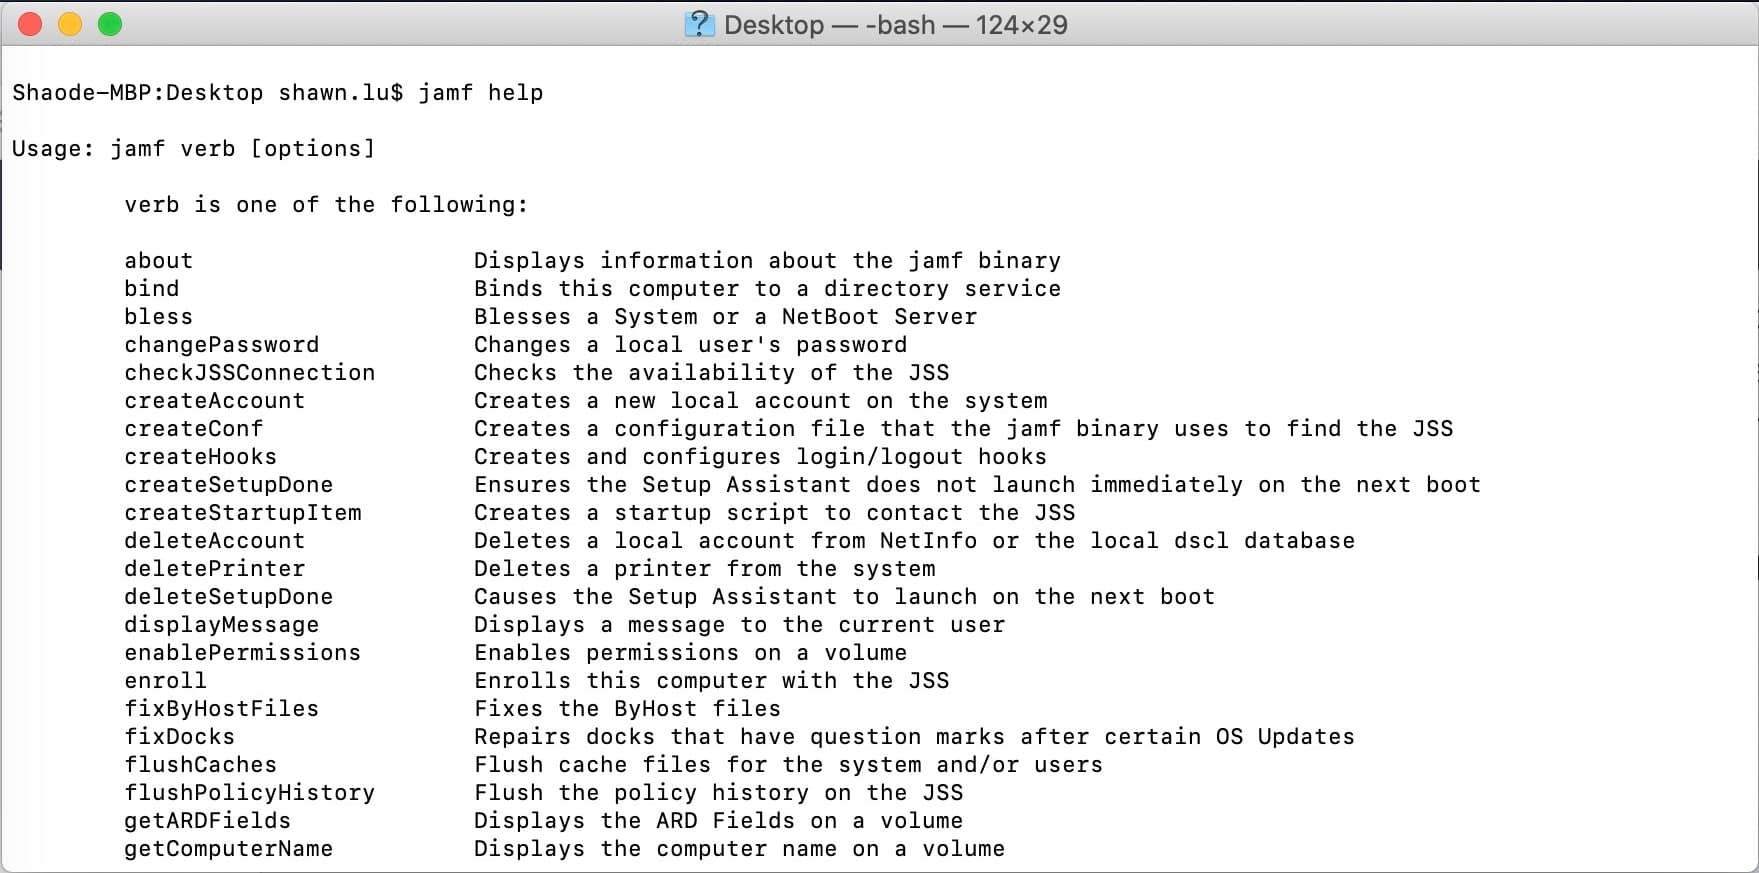Screen dimensions: 1759x873
Task: Click the 'about' verb in left column
Action: (x=158, y=261)
